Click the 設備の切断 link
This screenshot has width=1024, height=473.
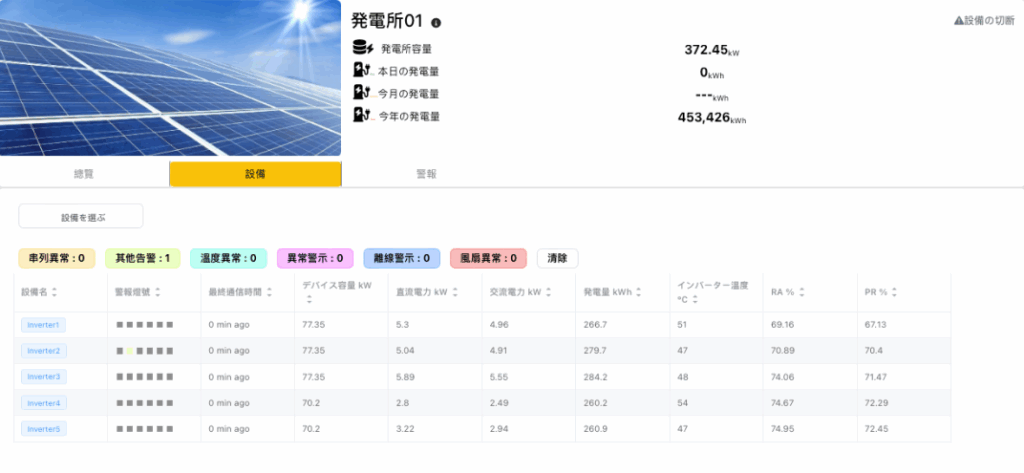click(984, 21)
